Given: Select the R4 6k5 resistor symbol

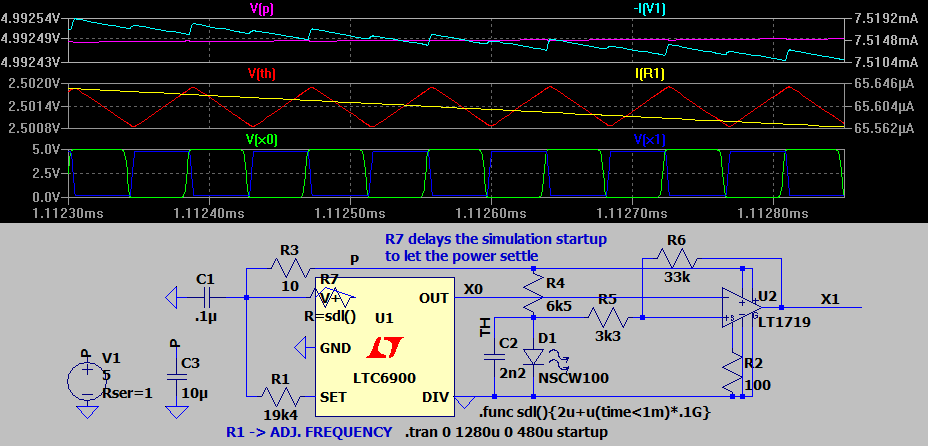Looking at the screenshot, I should click(530, 295).
